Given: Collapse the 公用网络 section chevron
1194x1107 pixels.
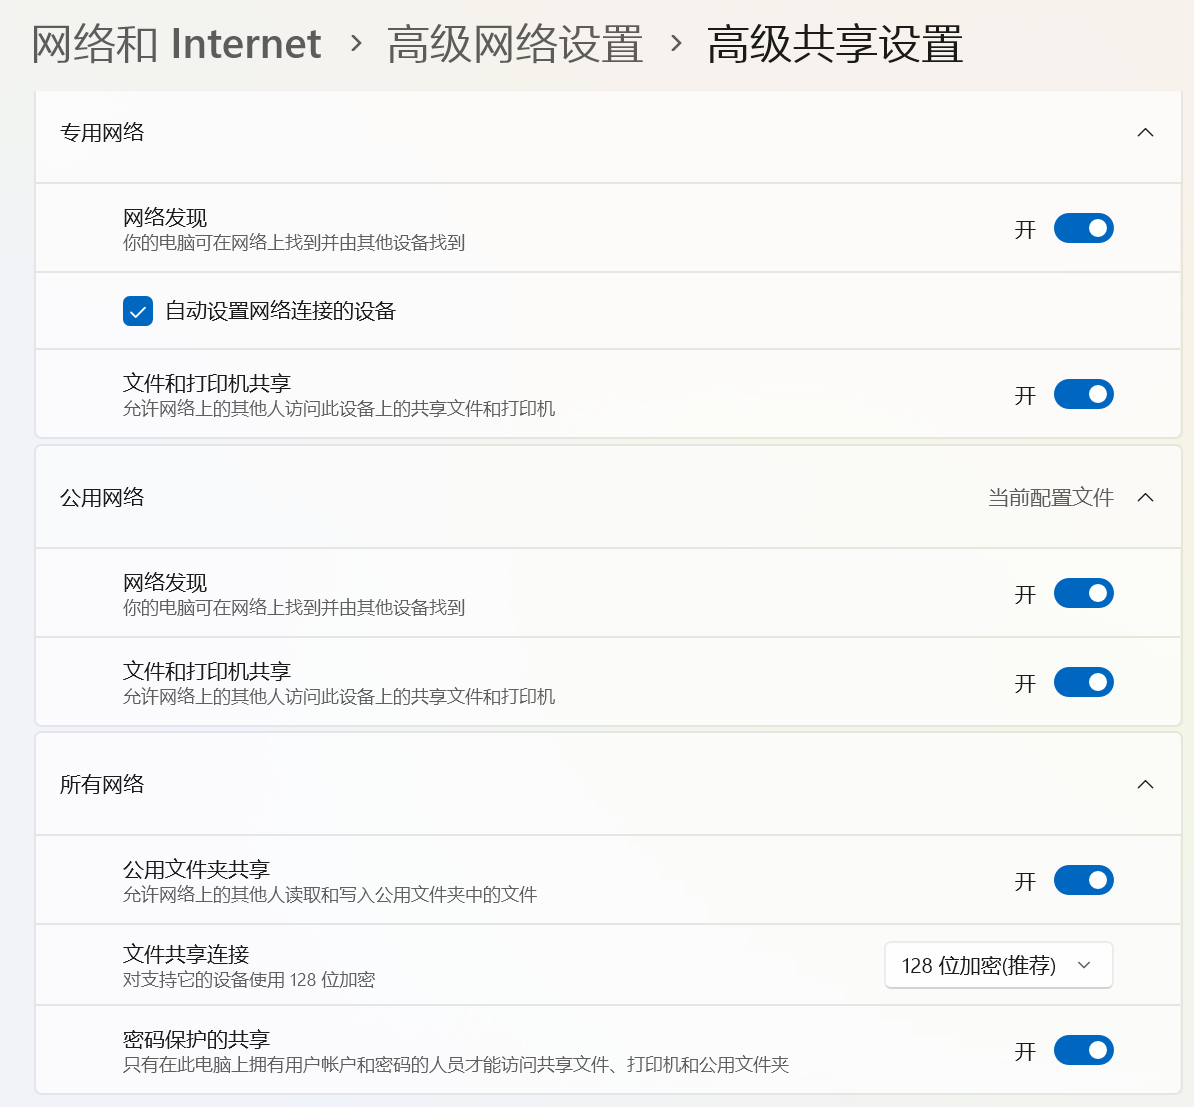Looking at the screenshot, I should (1145, 498).
